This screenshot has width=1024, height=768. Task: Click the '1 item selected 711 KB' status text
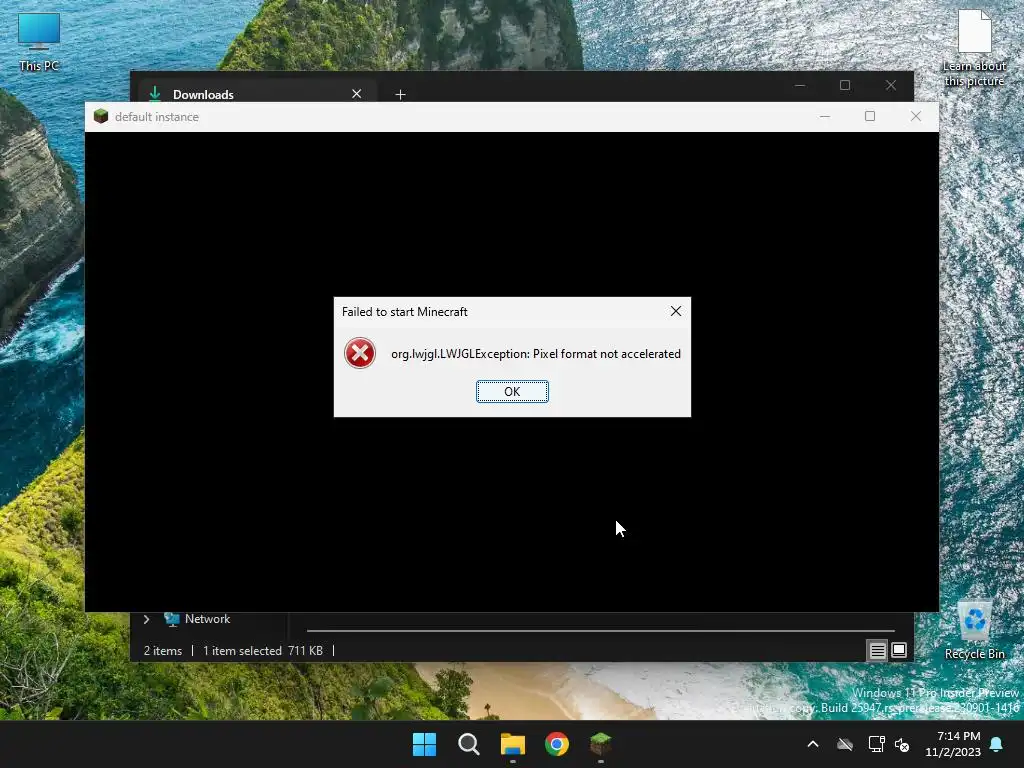coord(263,650)
